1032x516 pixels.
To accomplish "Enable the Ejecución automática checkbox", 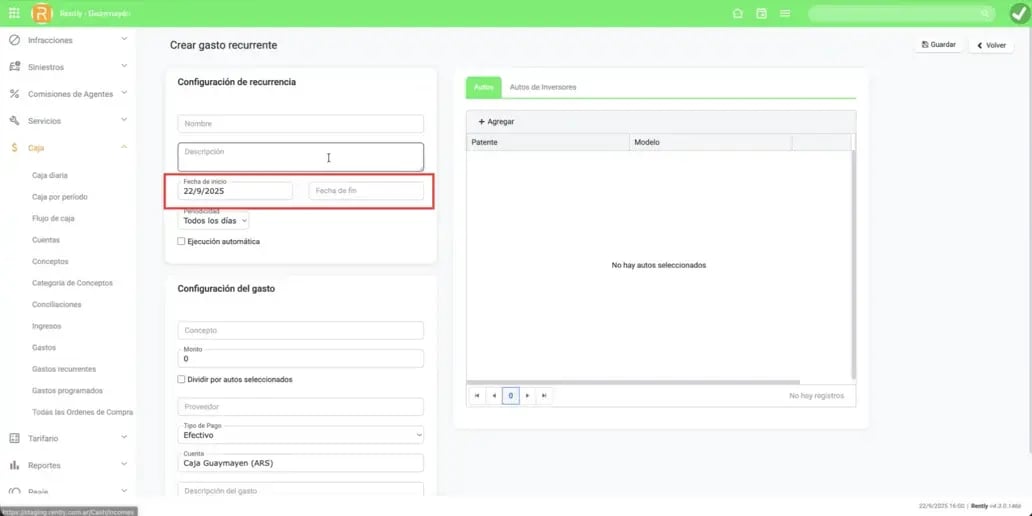I will click(x=181, y=241).
